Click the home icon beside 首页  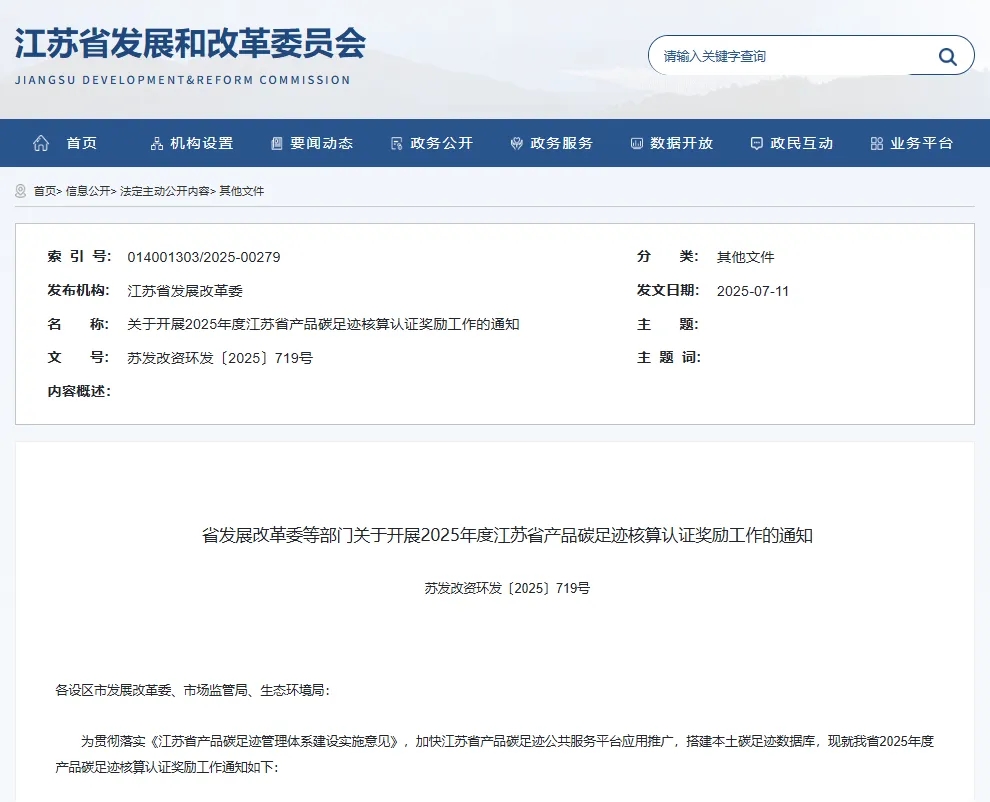(x=41, y=143)
